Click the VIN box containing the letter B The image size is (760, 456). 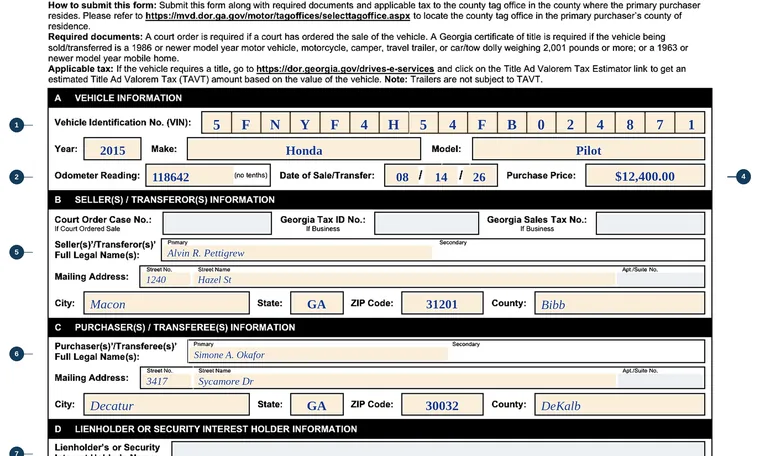[x=512, y=124]
